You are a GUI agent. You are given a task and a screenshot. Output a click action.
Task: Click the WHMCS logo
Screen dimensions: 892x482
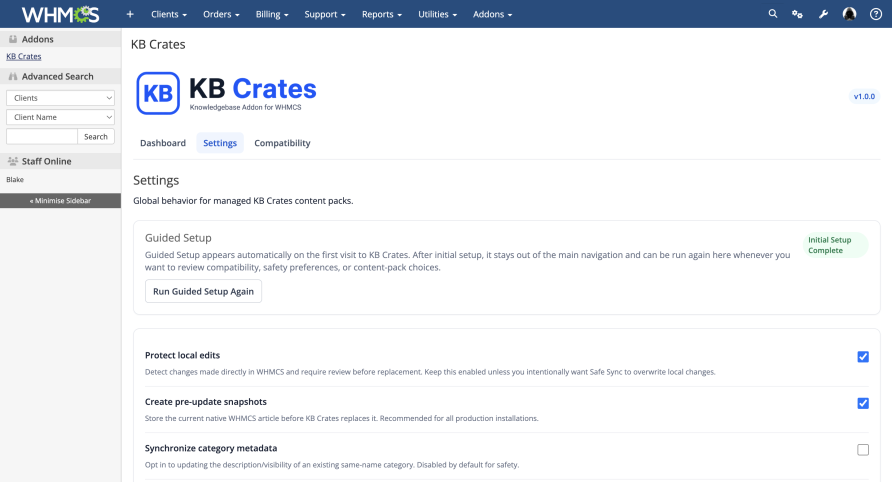60,14
